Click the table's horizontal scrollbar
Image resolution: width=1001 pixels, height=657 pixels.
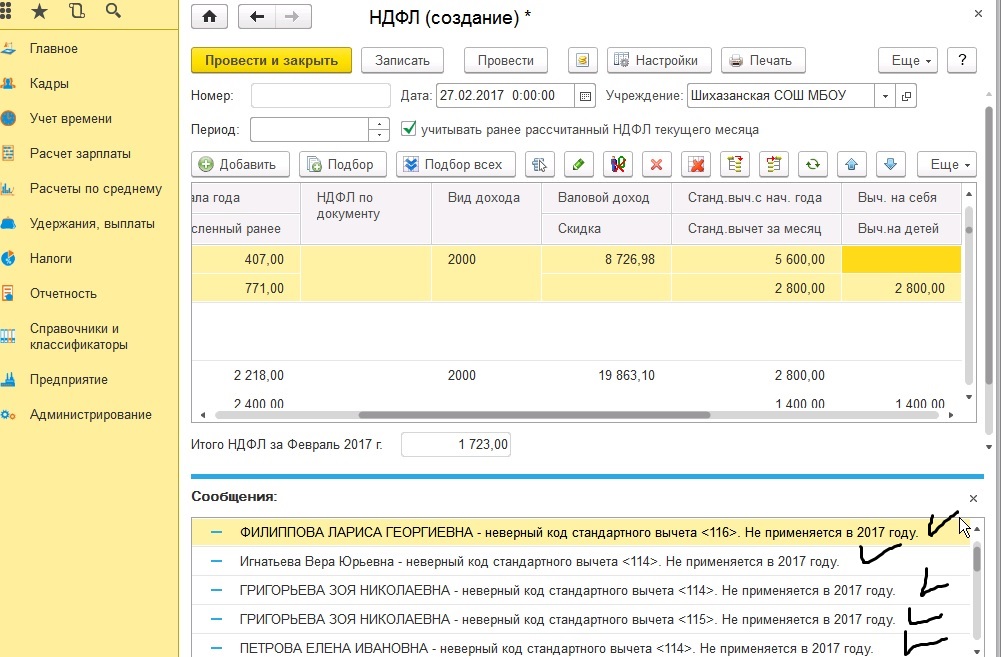pyautogui.click(x=533, y=415)
